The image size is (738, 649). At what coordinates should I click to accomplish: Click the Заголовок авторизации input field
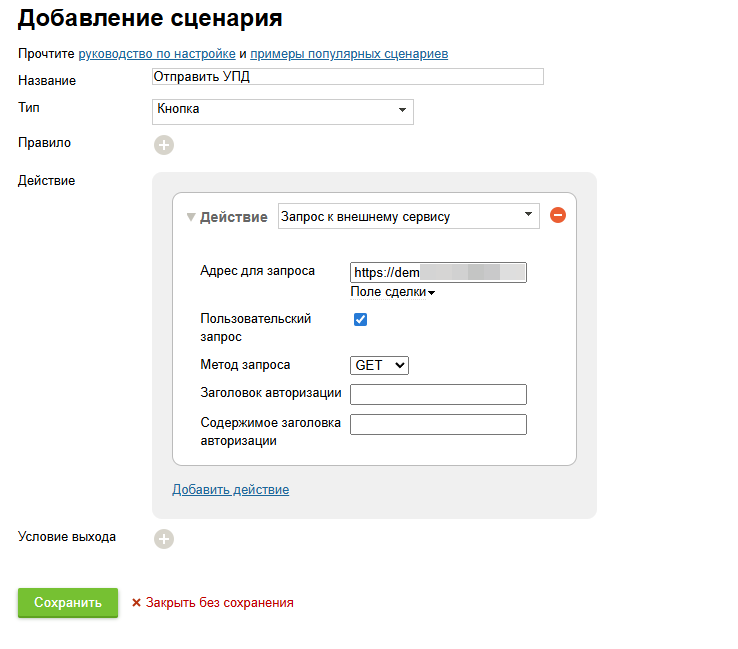[438, 394]
